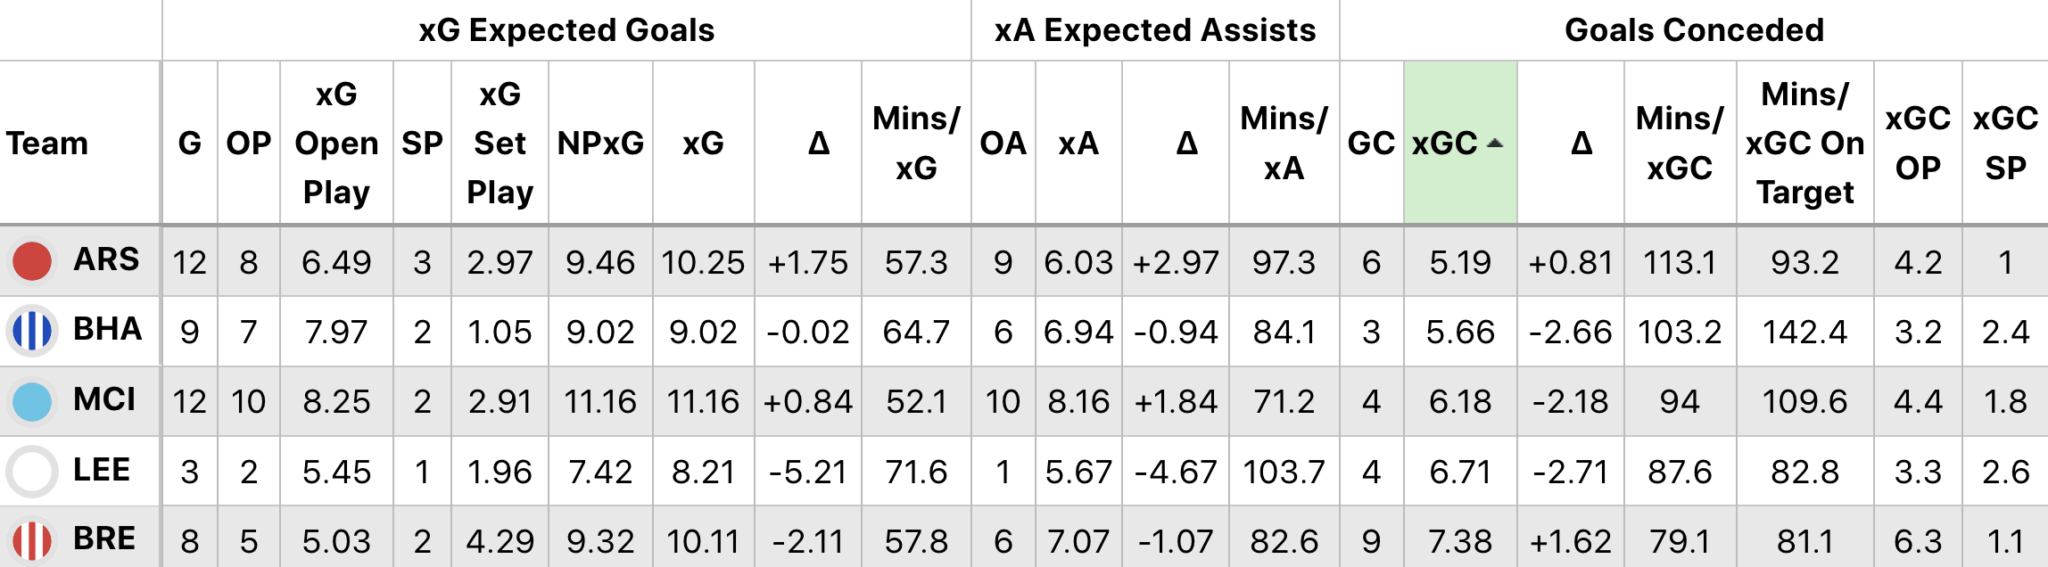Click the Man City sky-blue badge
Image resolution: width=2048 pixels, height=567 pixels.
[x=32, y=401]
